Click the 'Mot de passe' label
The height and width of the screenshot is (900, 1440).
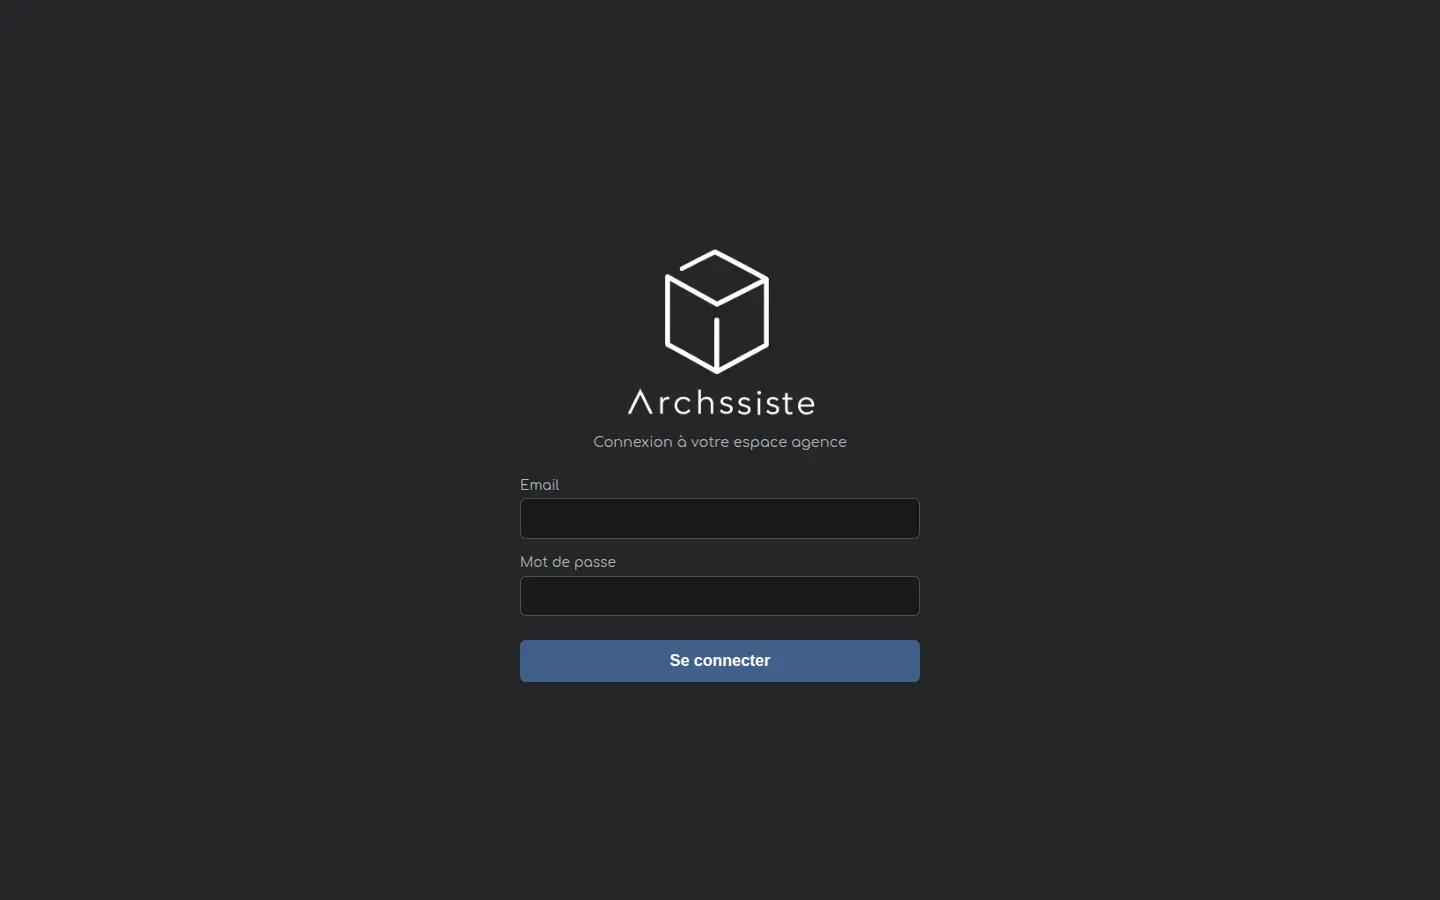[568, 562]
